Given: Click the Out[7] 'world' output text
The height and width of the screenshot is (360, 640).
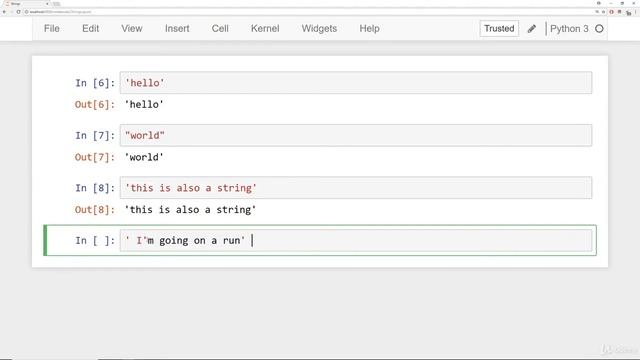Looking at the screenshot, I should tap(144, 157).
